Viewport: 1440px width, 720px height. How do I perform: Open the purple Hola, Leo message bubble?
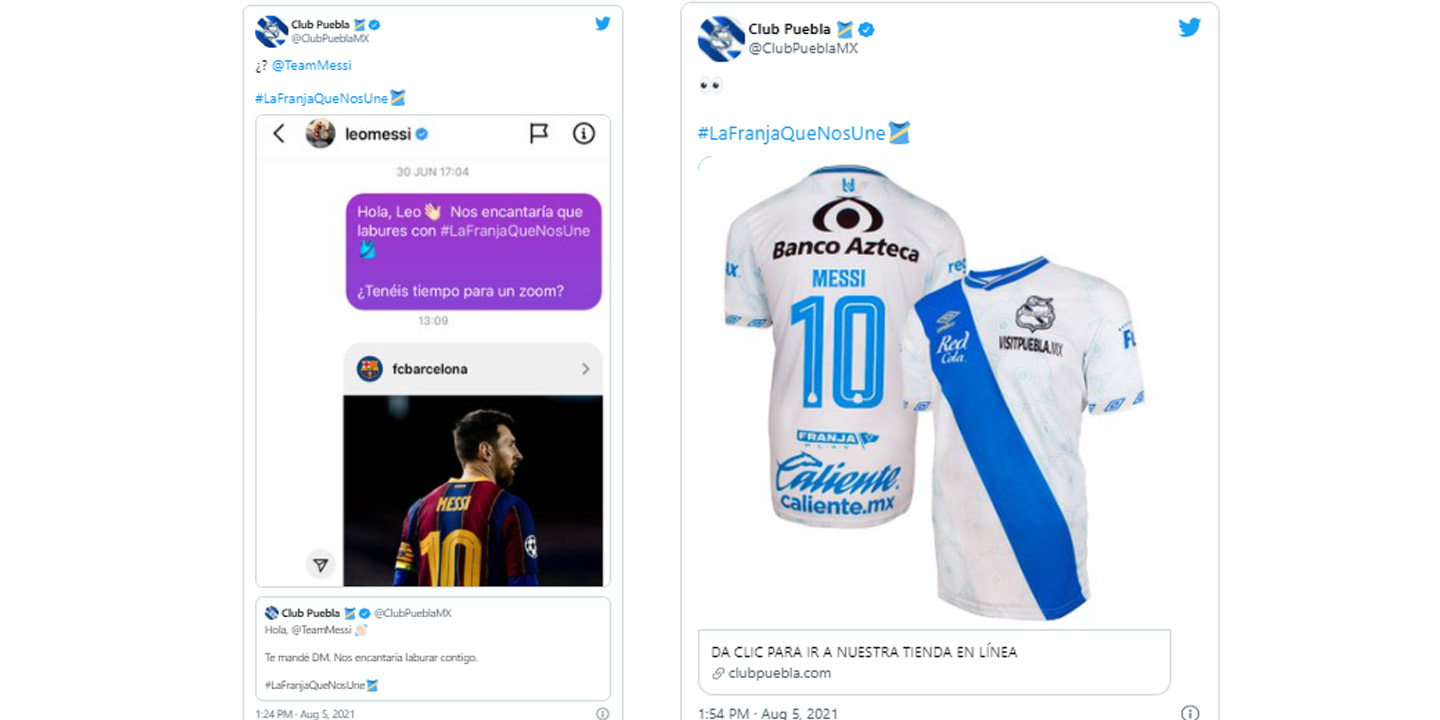tap(474, 251)
